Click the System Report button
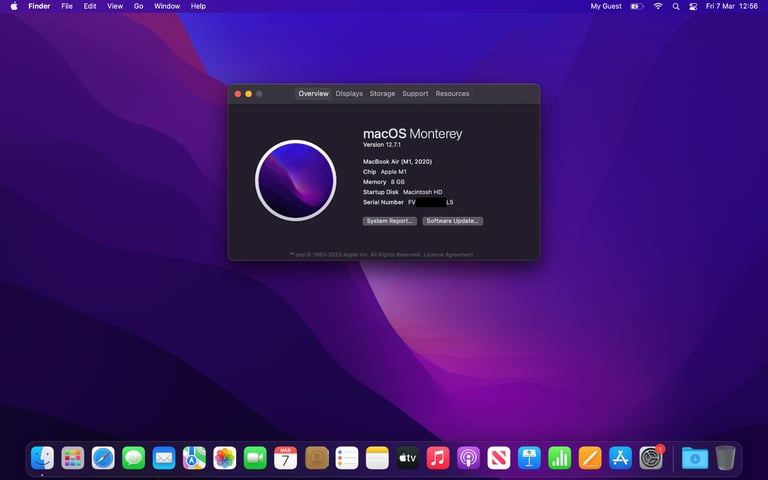 pos(390,221)
